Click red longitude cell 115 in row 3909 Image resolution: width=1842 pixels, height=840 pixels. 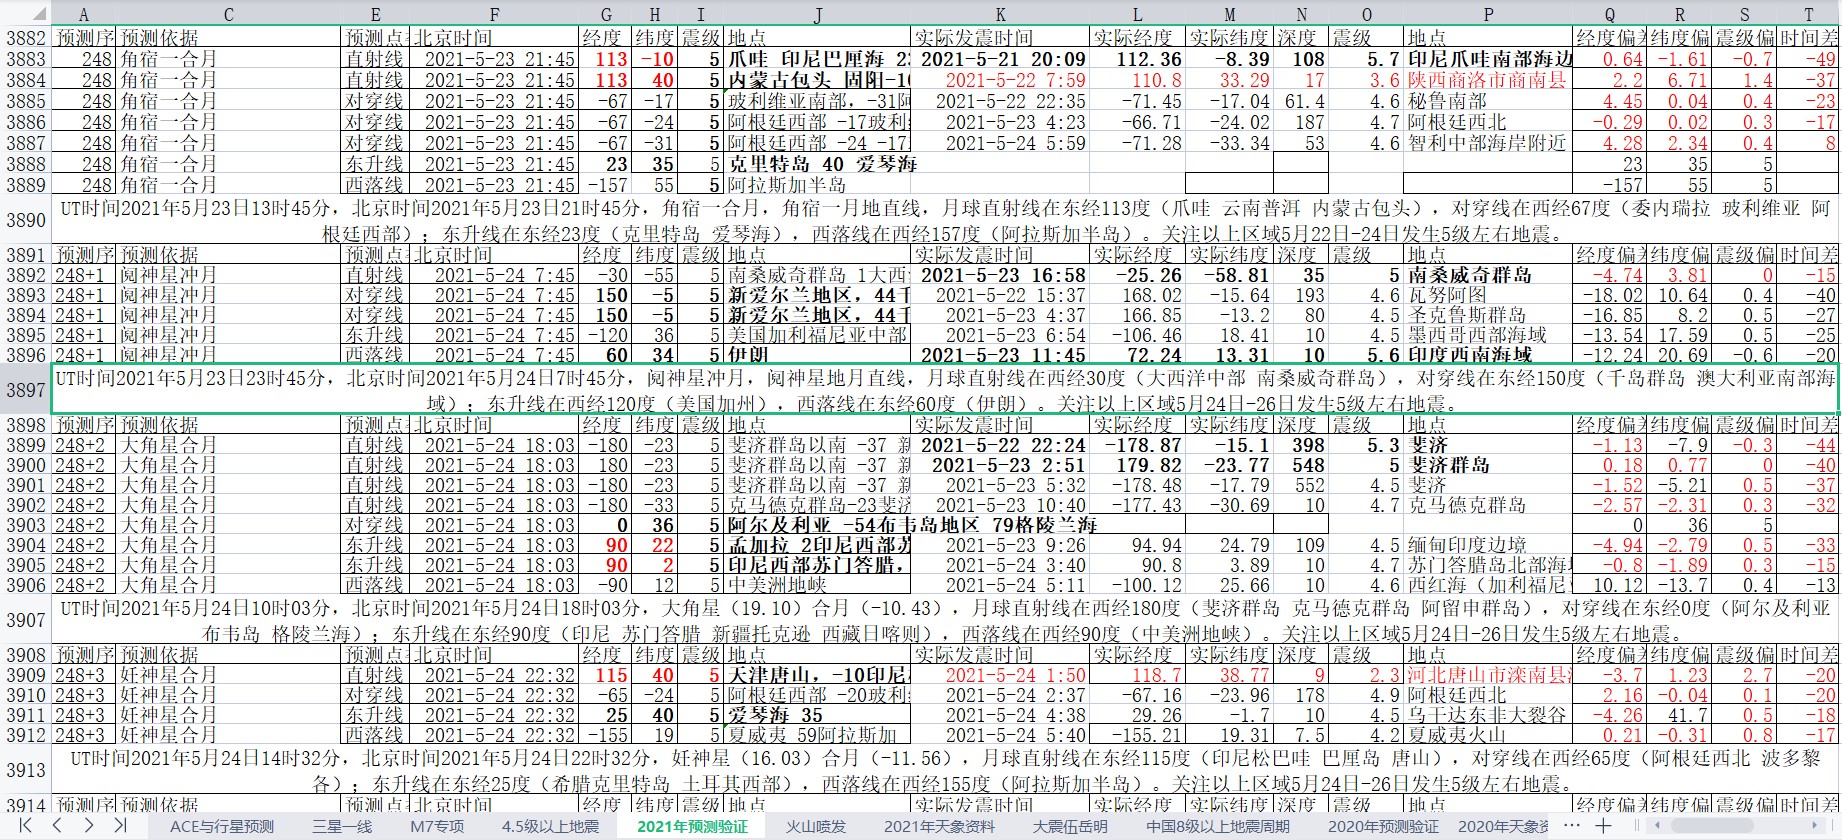tap(606, 675)
